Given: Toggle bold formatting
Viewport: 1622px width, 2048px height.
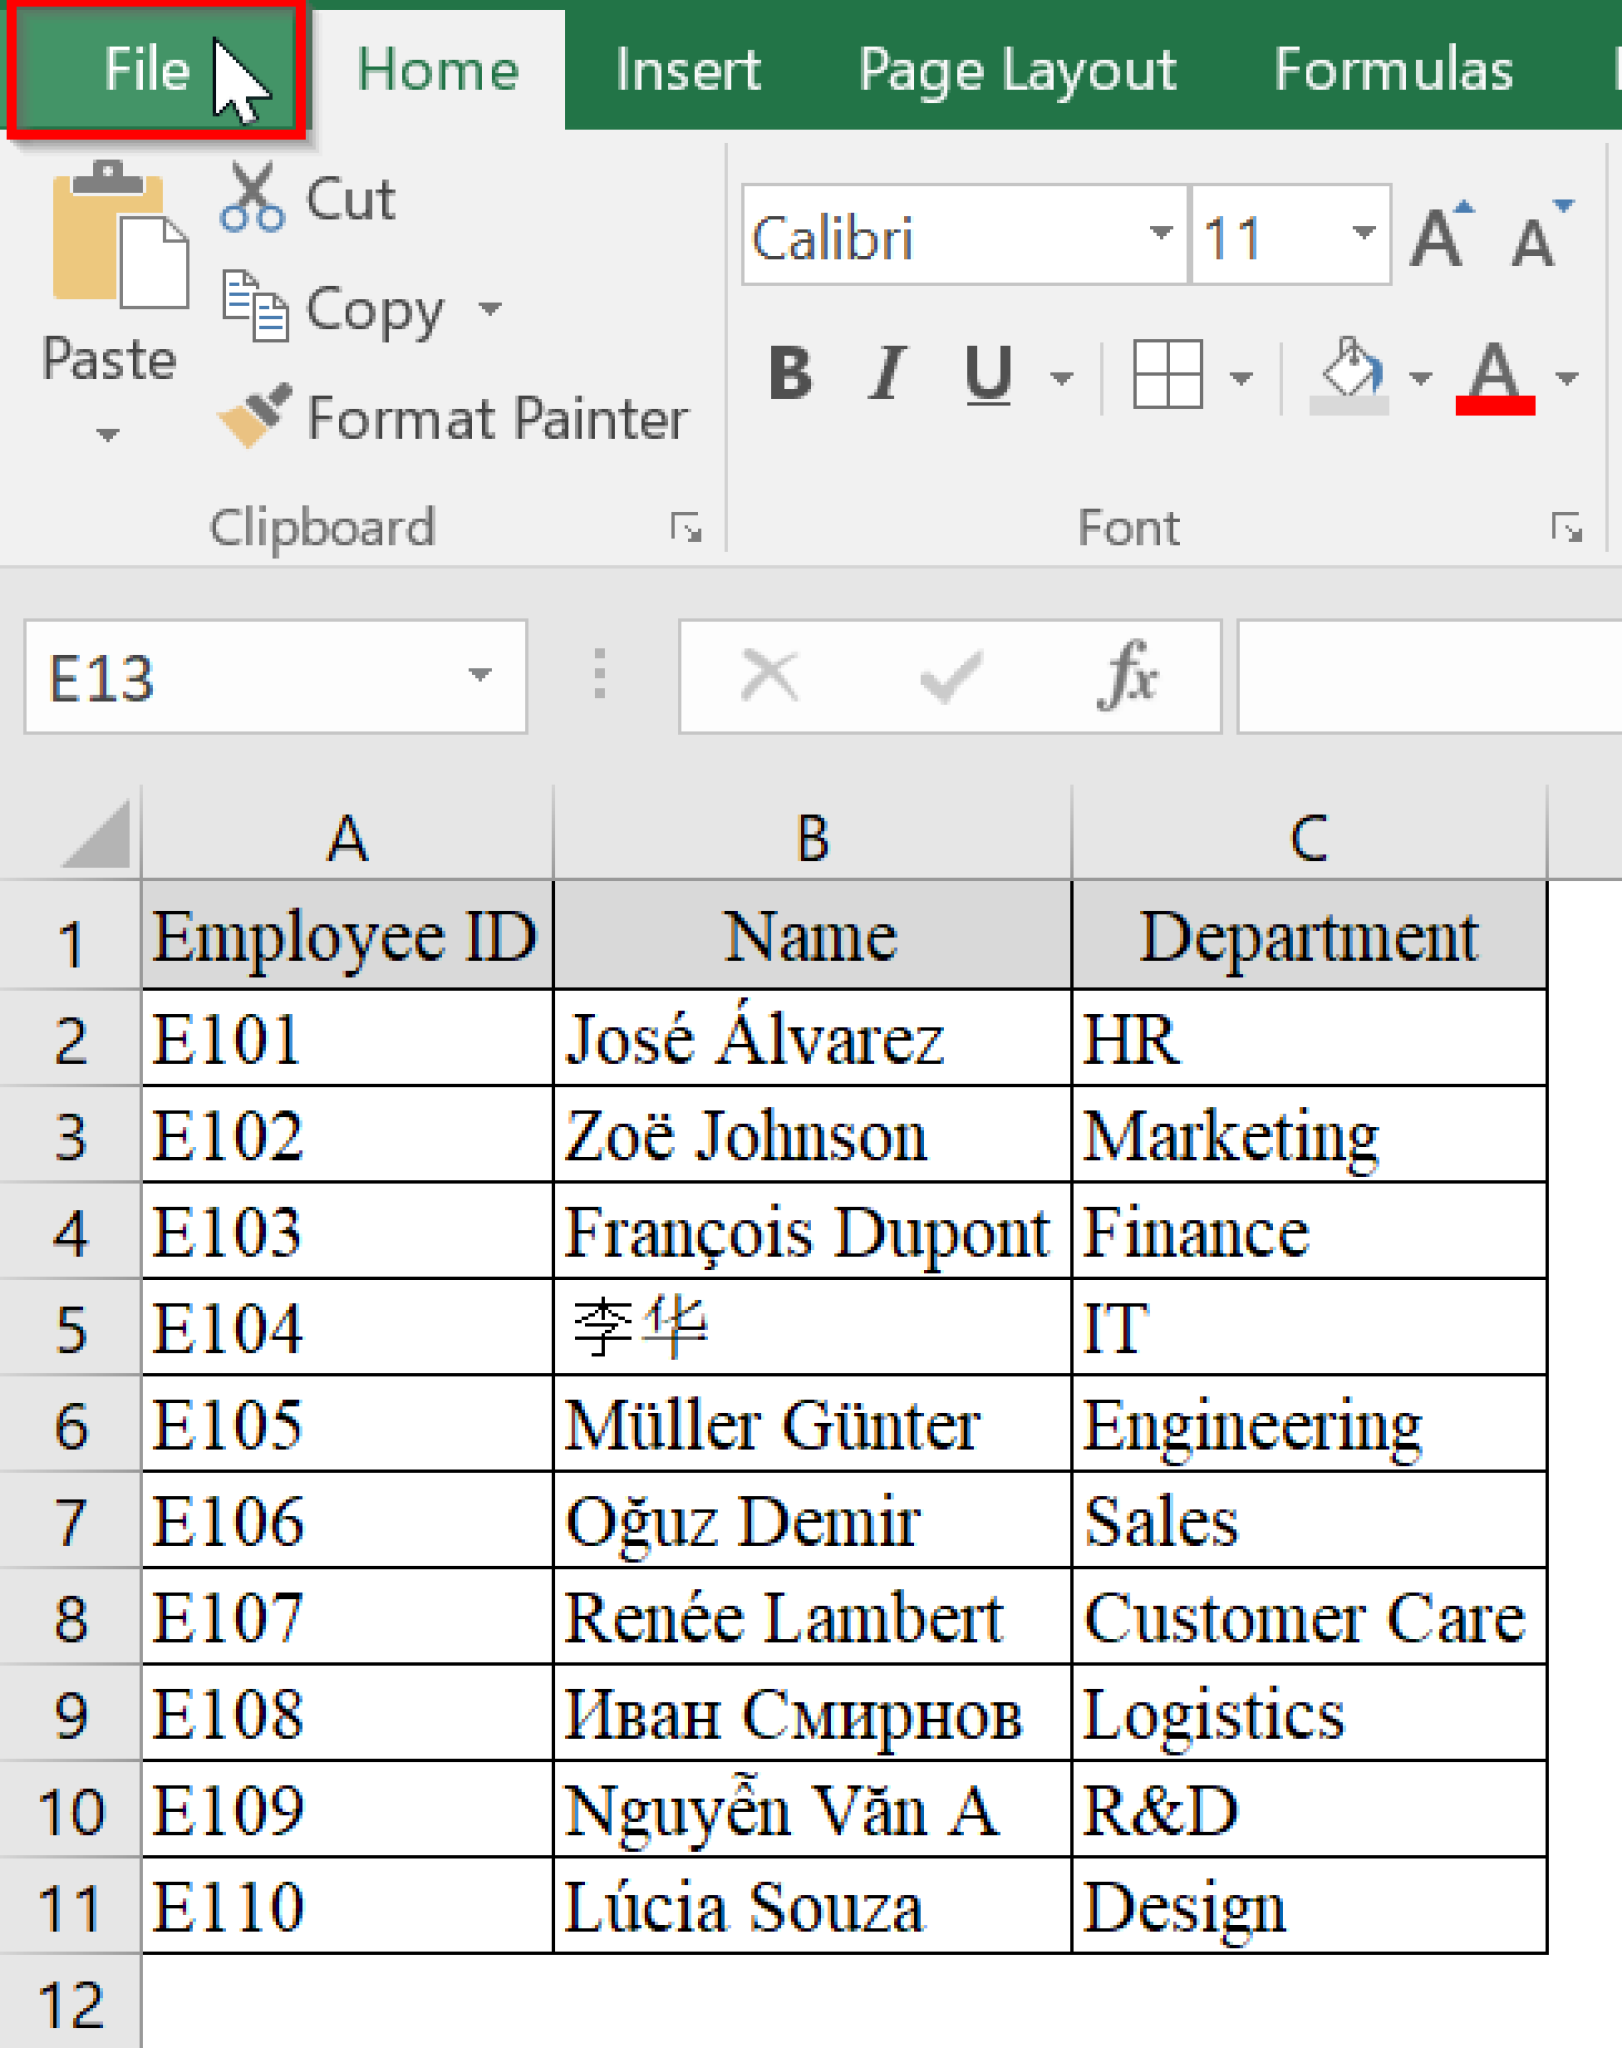Looking at the screenshot, I should (789, 375).
